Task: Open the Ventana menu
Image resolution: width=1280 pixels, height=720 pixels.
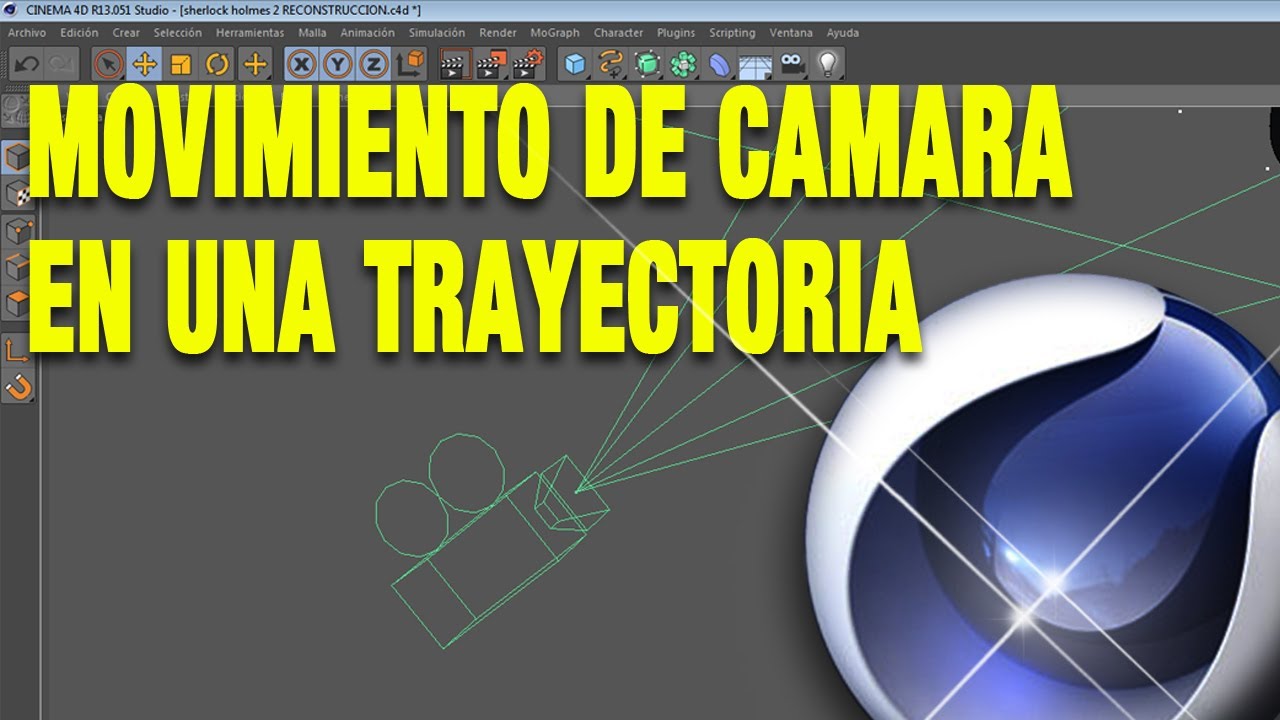Action: (791, 33)
